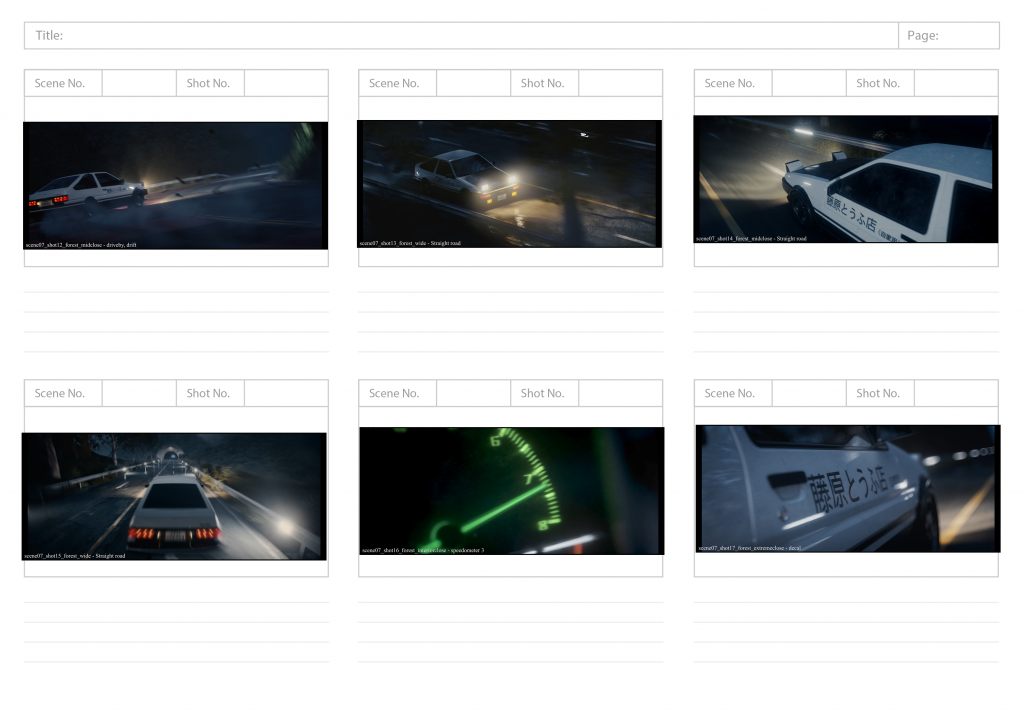
Task: Select the empty Scene No. box above shot14 panel
Action: [809, 83]
